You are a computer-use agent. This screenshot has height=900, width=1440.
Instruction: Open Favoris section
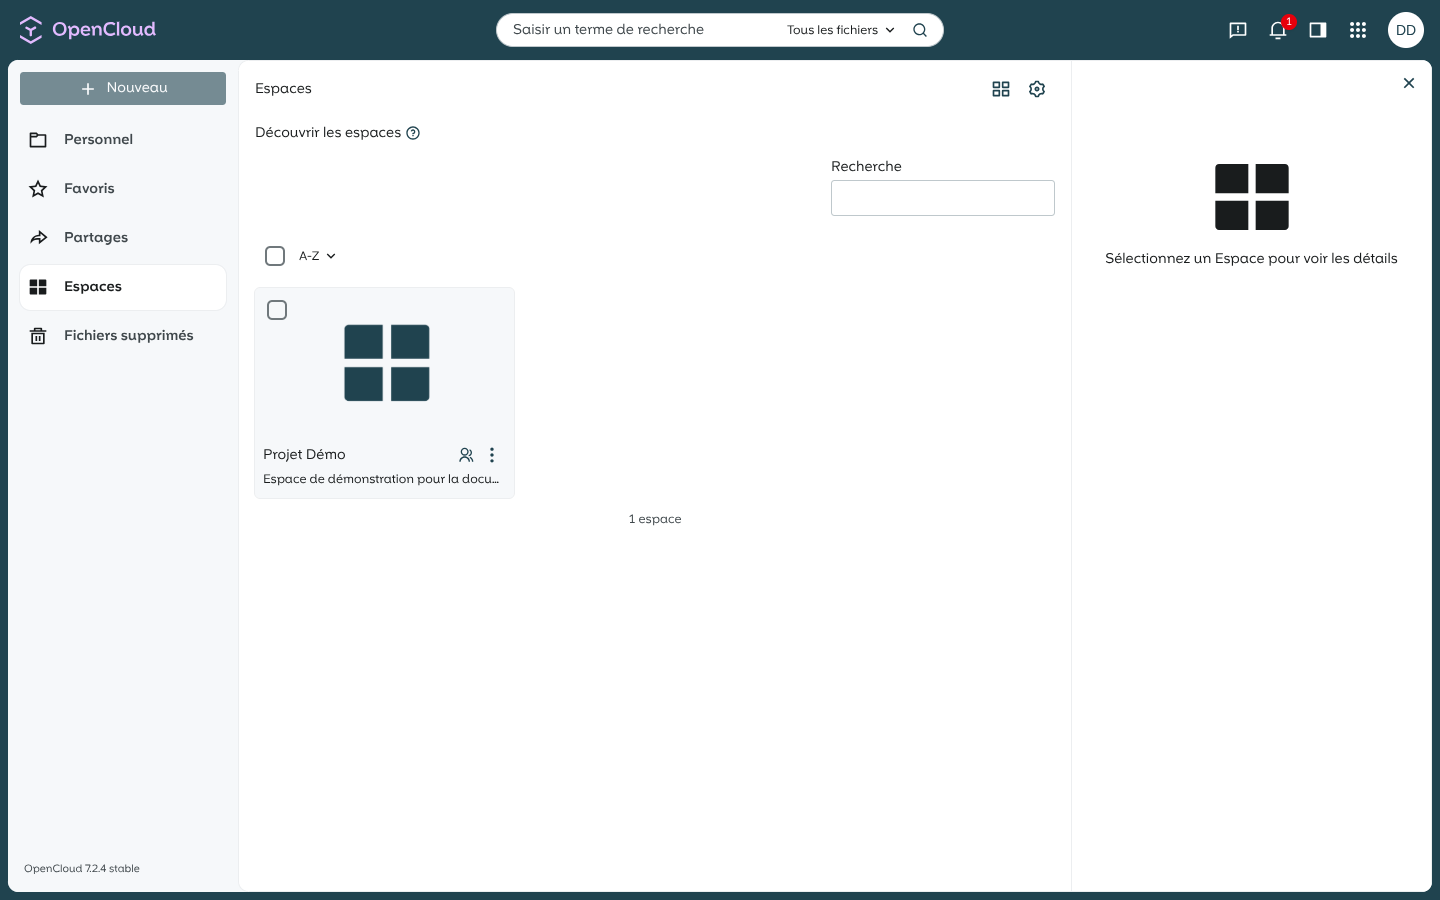click(123, 188)
